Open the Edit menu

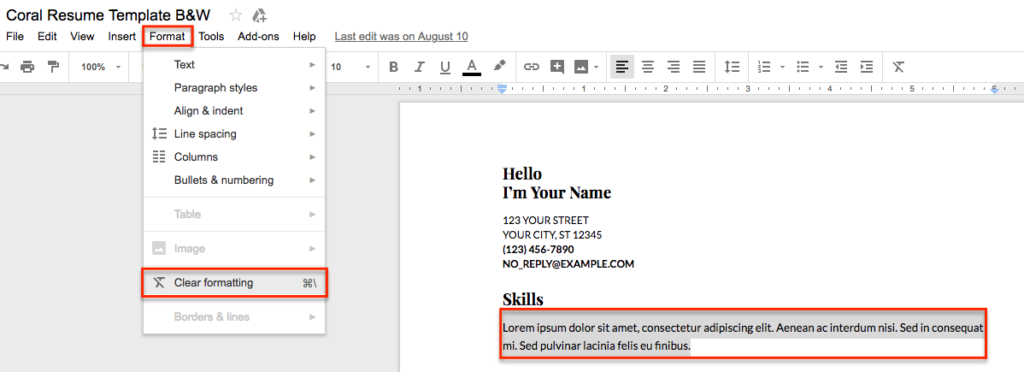click(47, 37)
